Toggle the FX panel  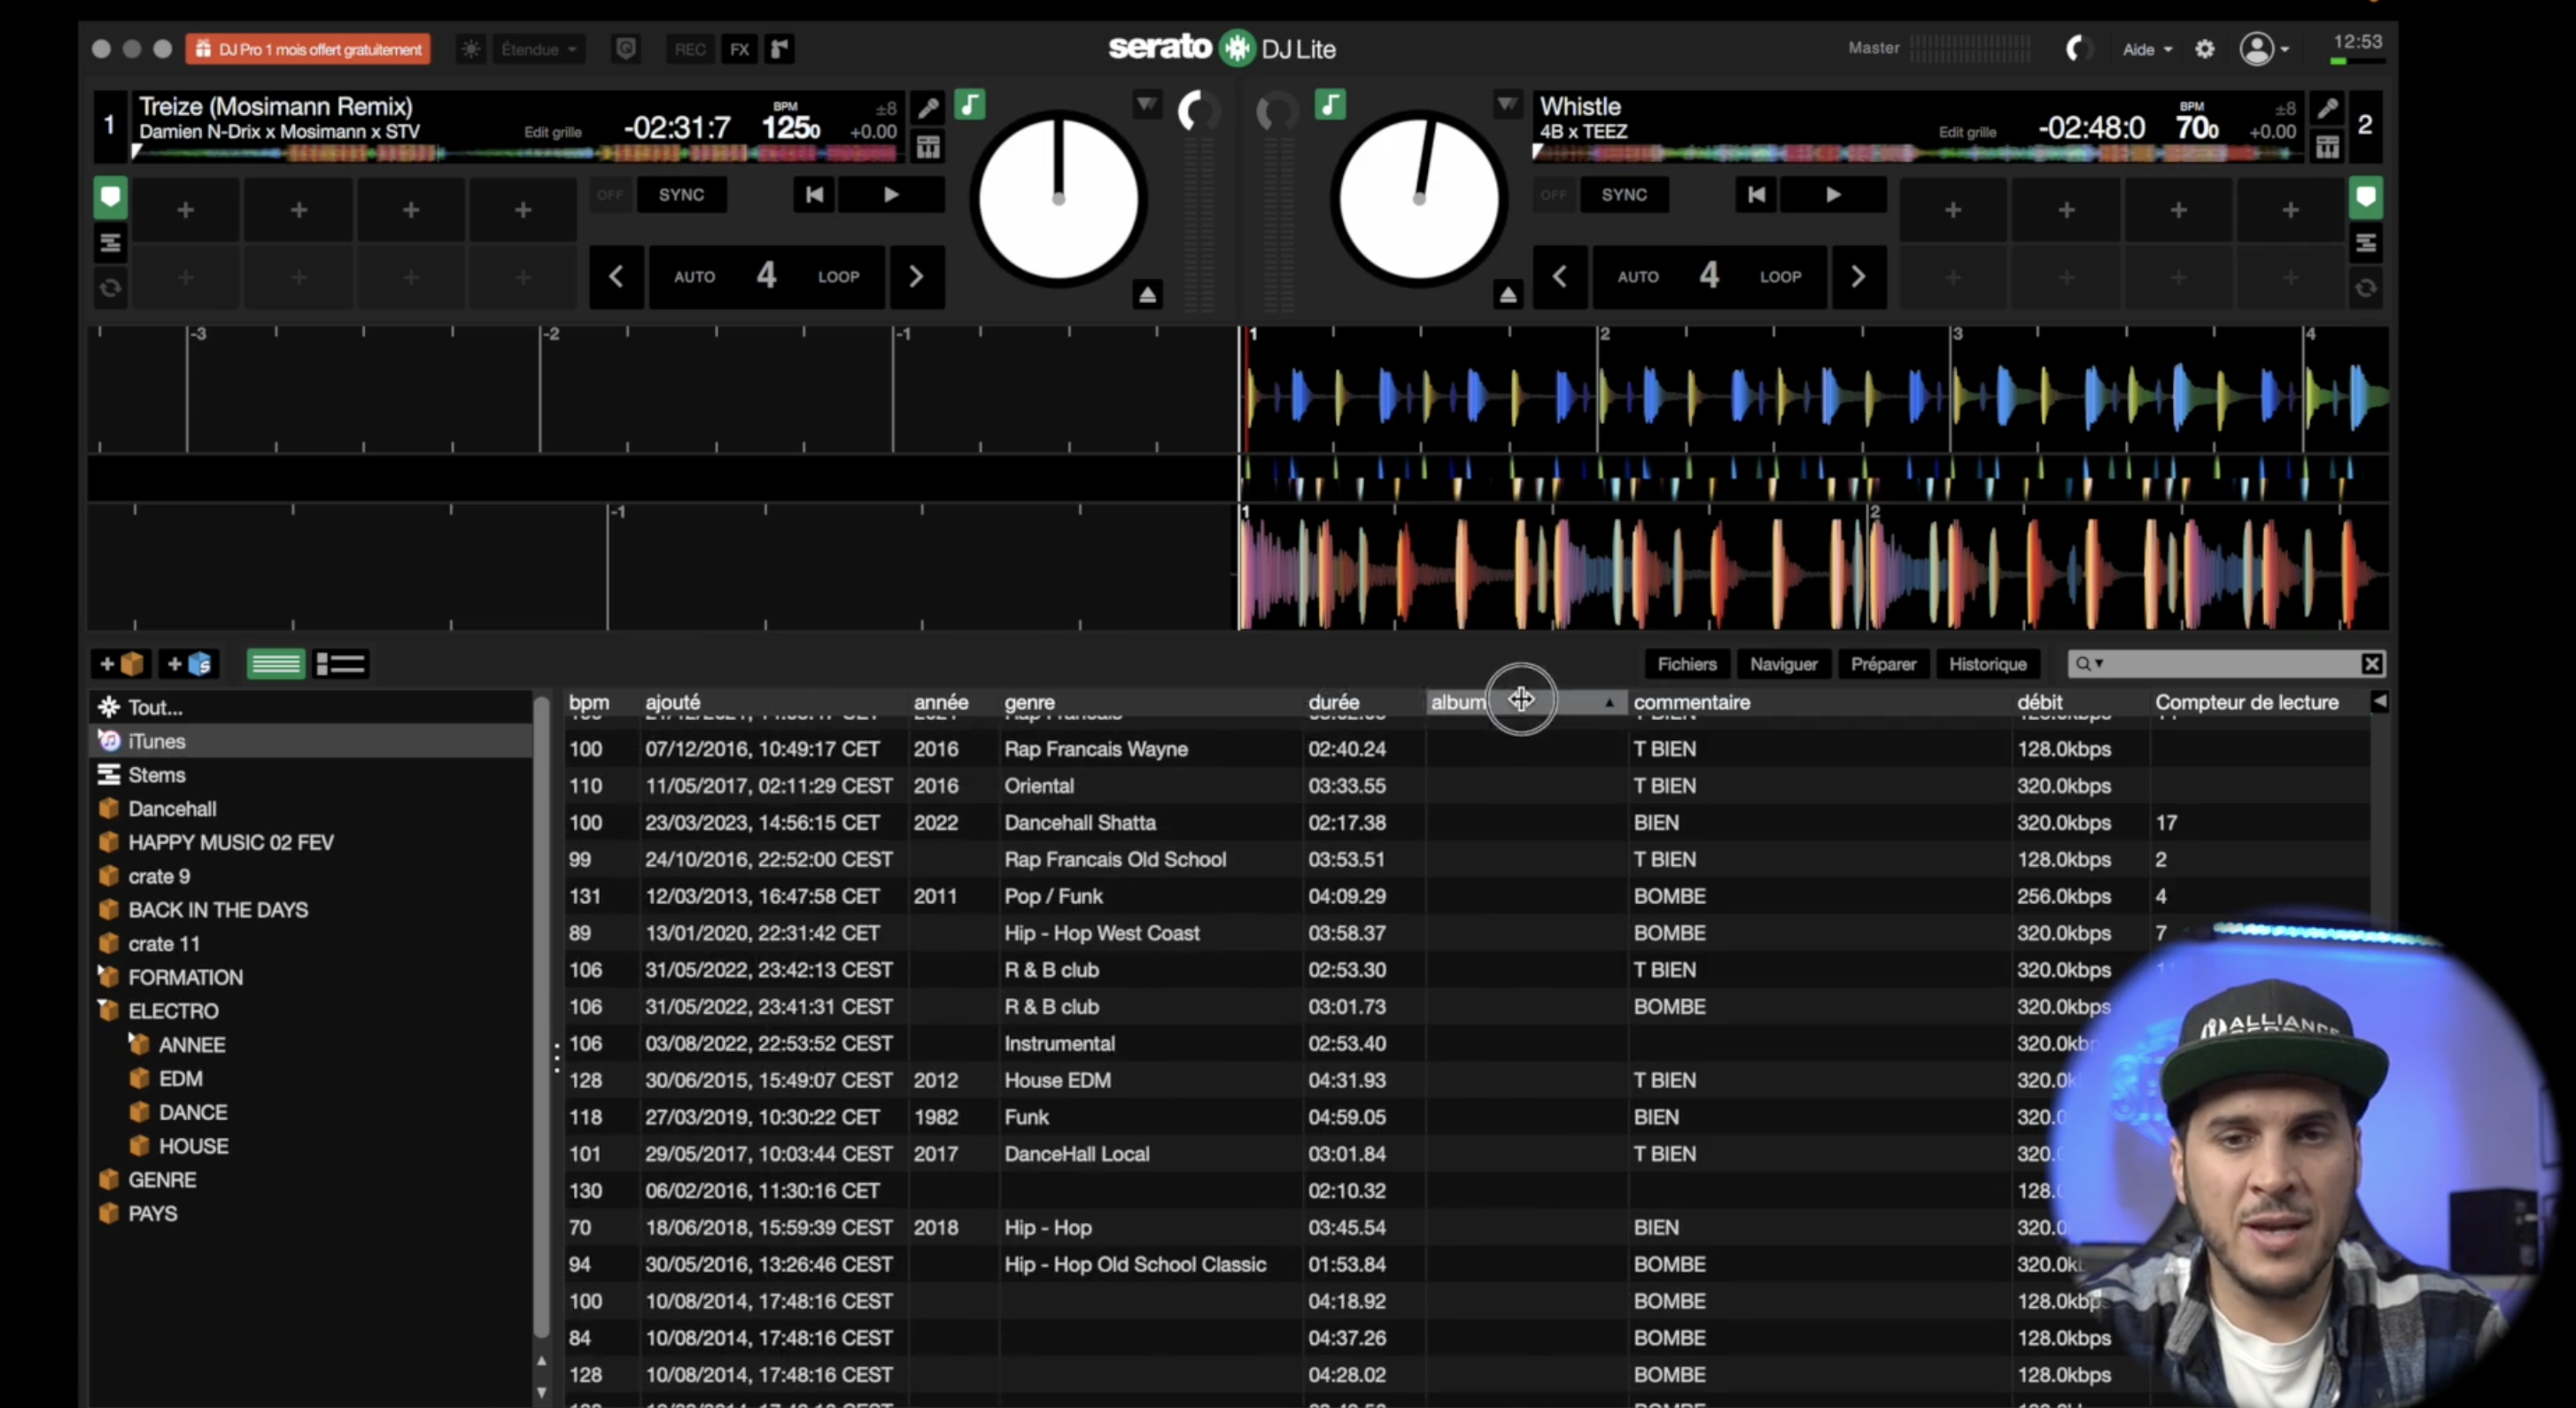tap(739, 49)
